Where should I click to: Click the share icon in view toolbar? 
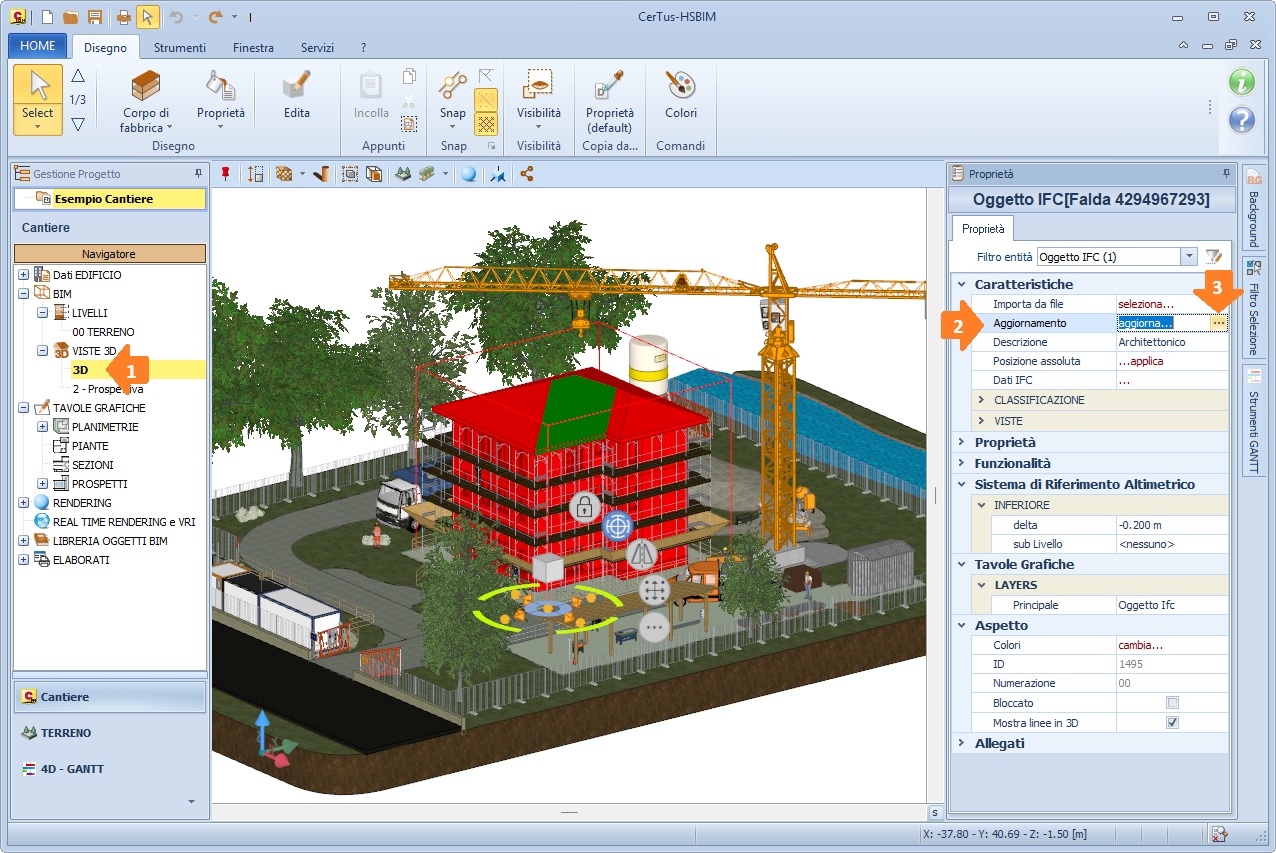coord(526,174)
